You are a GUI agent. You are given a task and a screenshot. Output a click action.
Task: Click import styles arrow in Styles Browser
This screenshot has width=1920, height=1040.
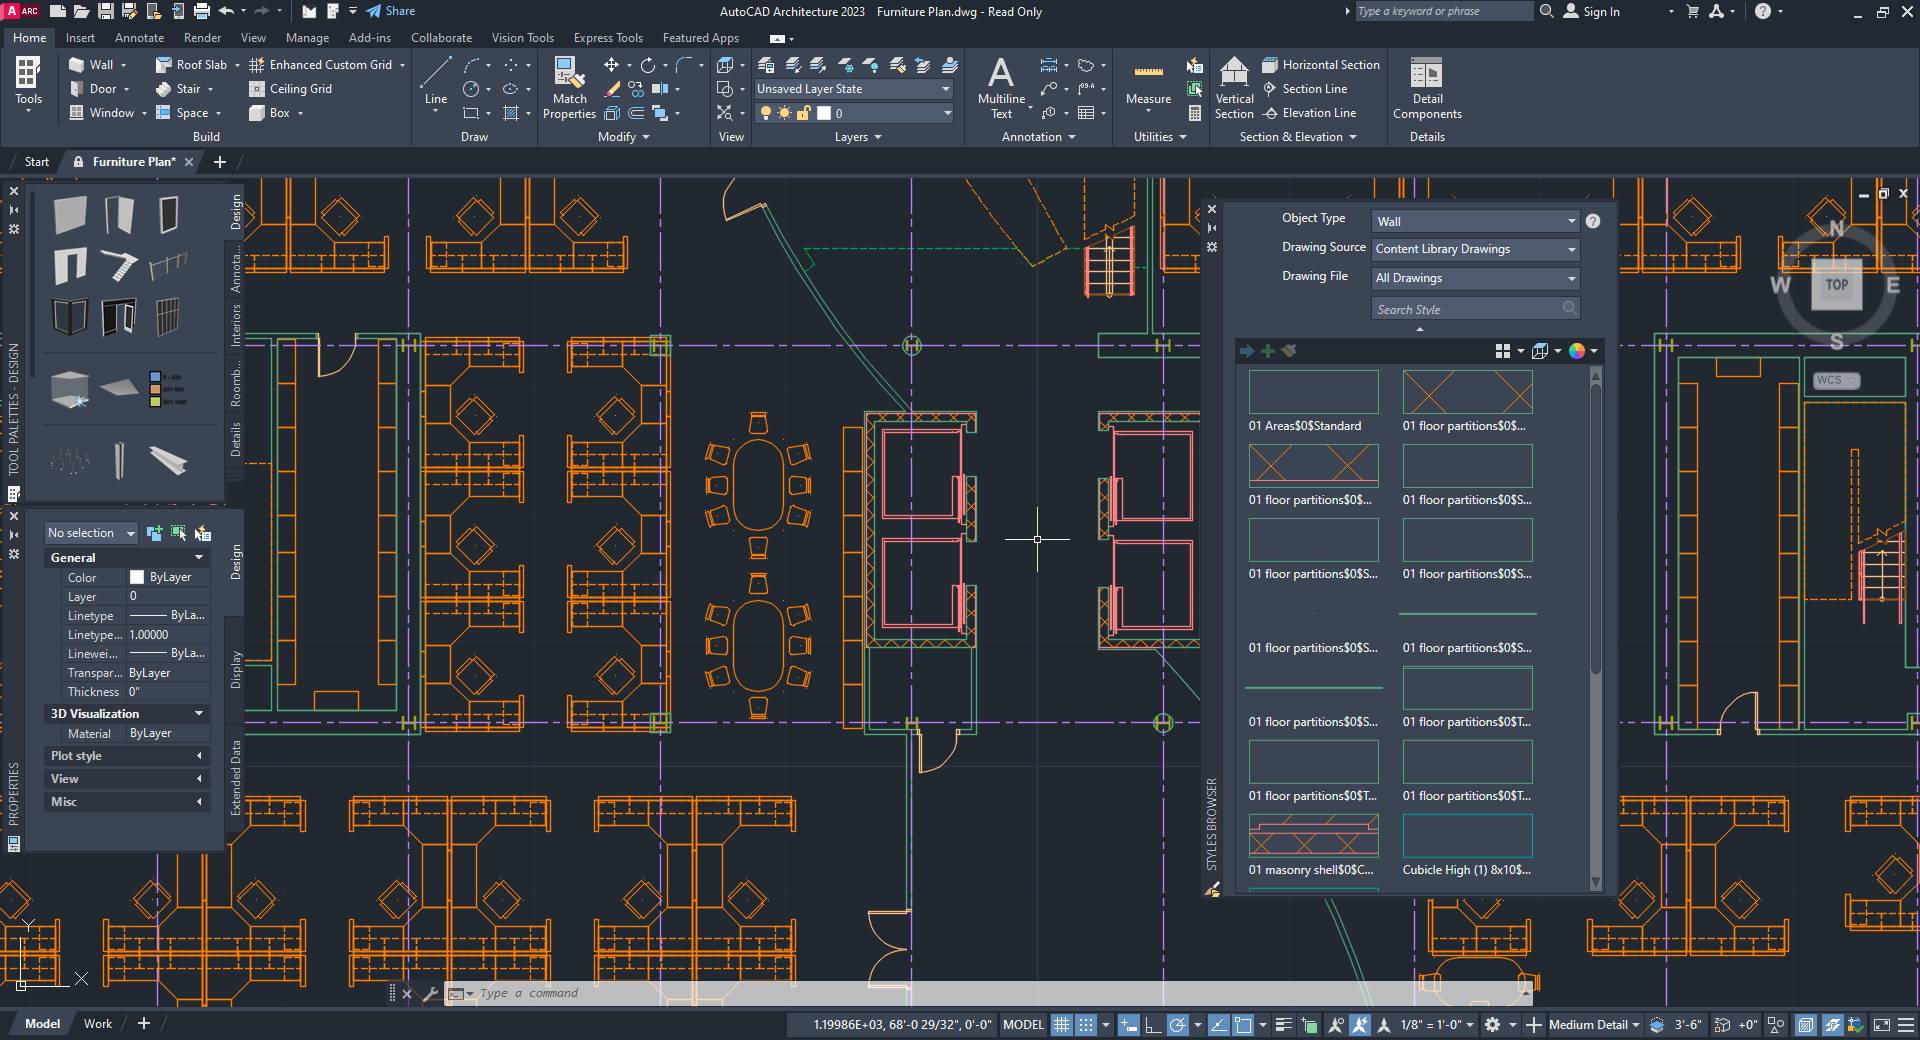1247,351
